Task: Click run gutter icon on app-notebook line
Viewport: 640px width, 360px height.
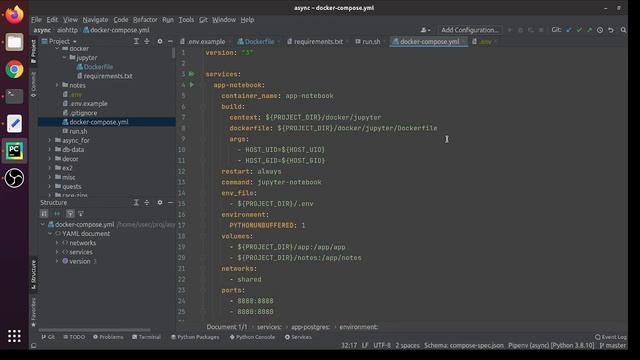Action: coord(192,84)
